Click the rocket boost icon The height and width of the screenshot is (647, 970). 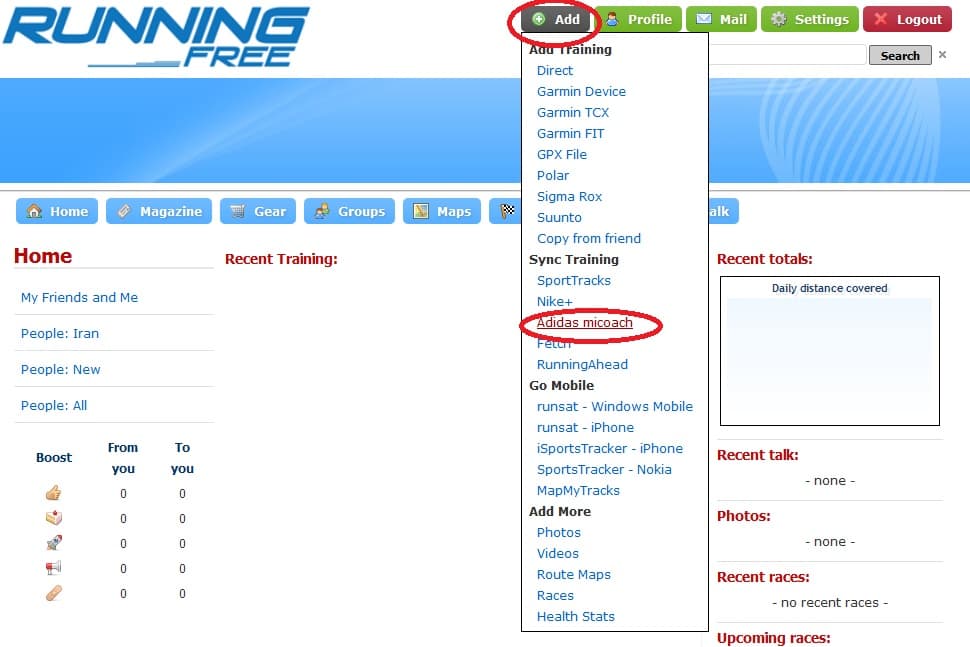pyautogui.click(x=54, y=543)
